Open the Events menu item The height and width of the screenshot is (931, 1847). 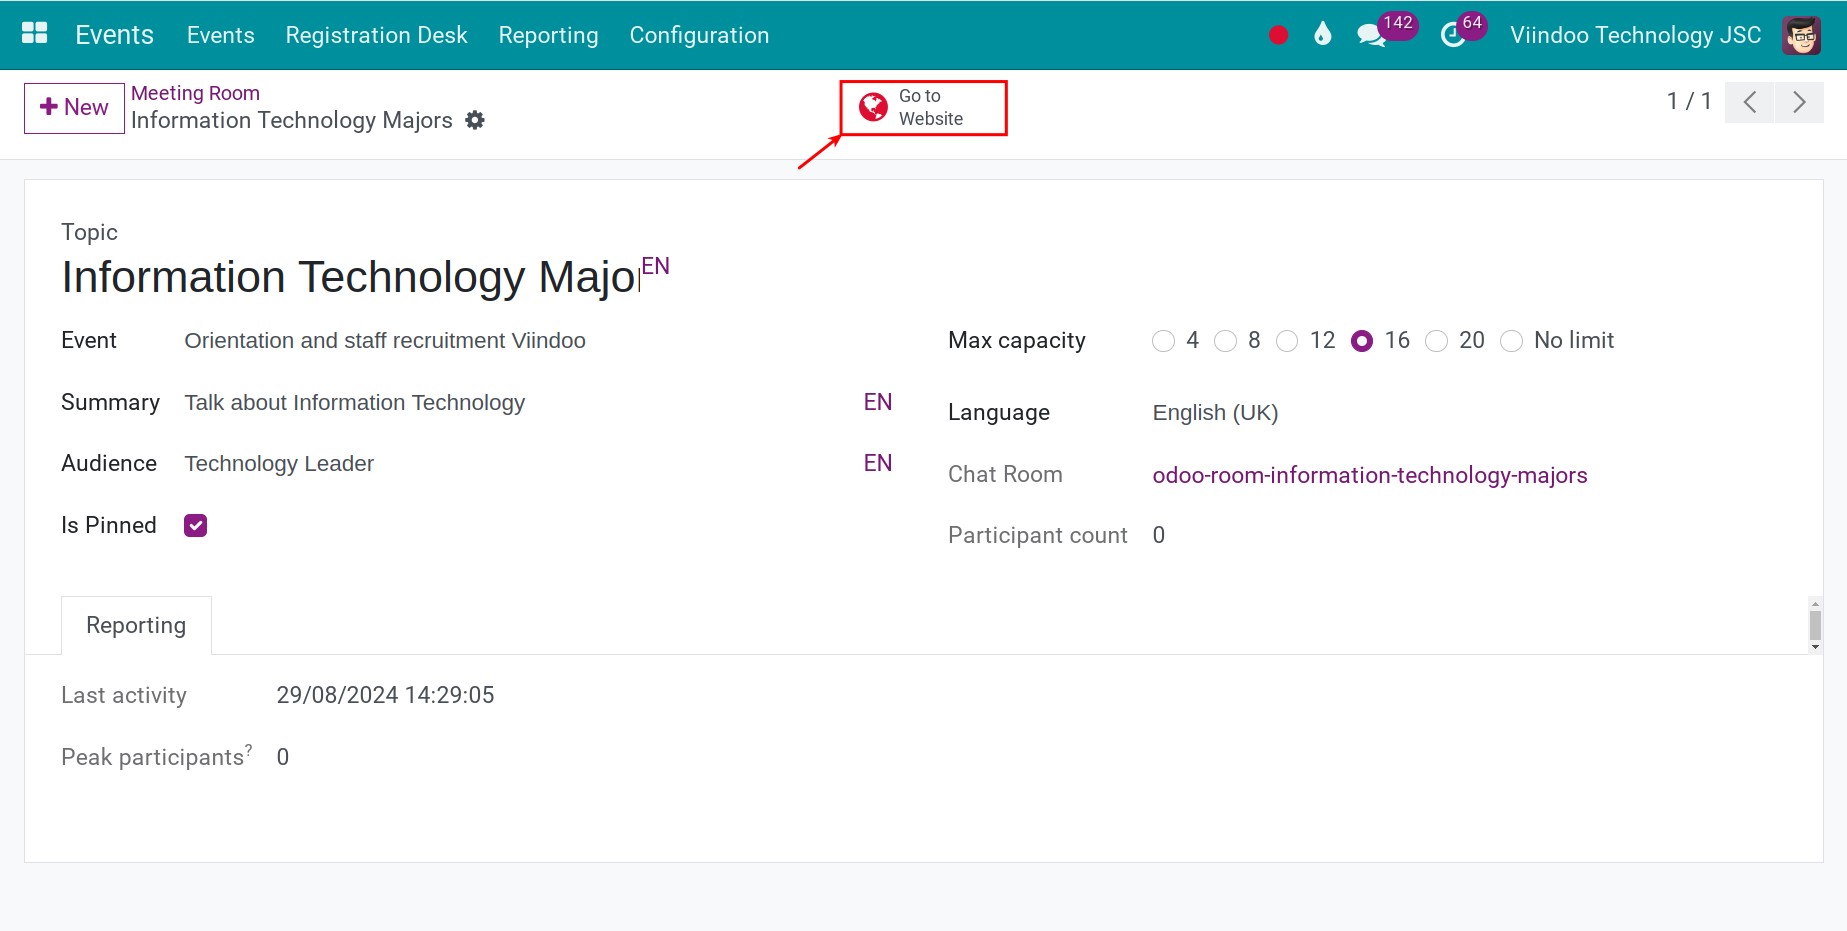pos(221,35)
